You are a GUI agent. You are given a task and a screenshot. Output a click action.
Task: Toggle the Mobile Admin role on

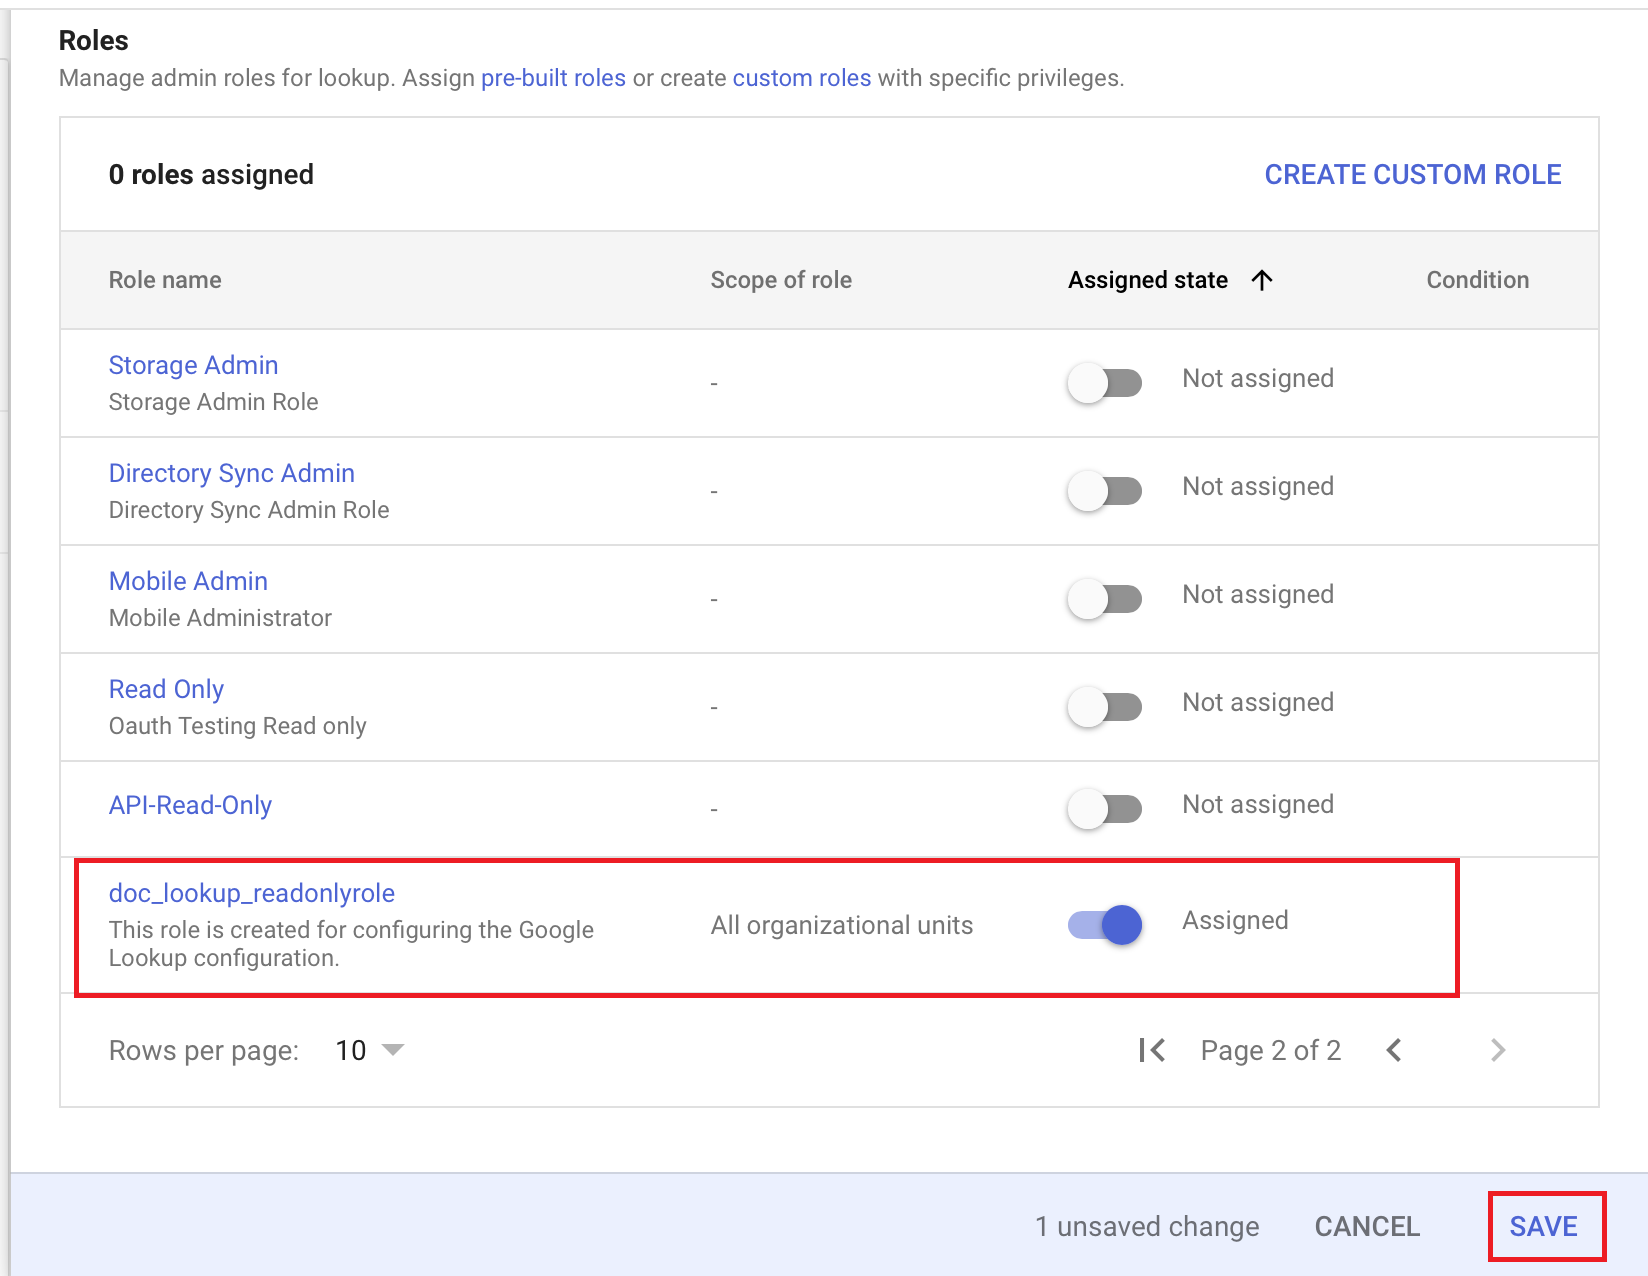(1104, 598)
